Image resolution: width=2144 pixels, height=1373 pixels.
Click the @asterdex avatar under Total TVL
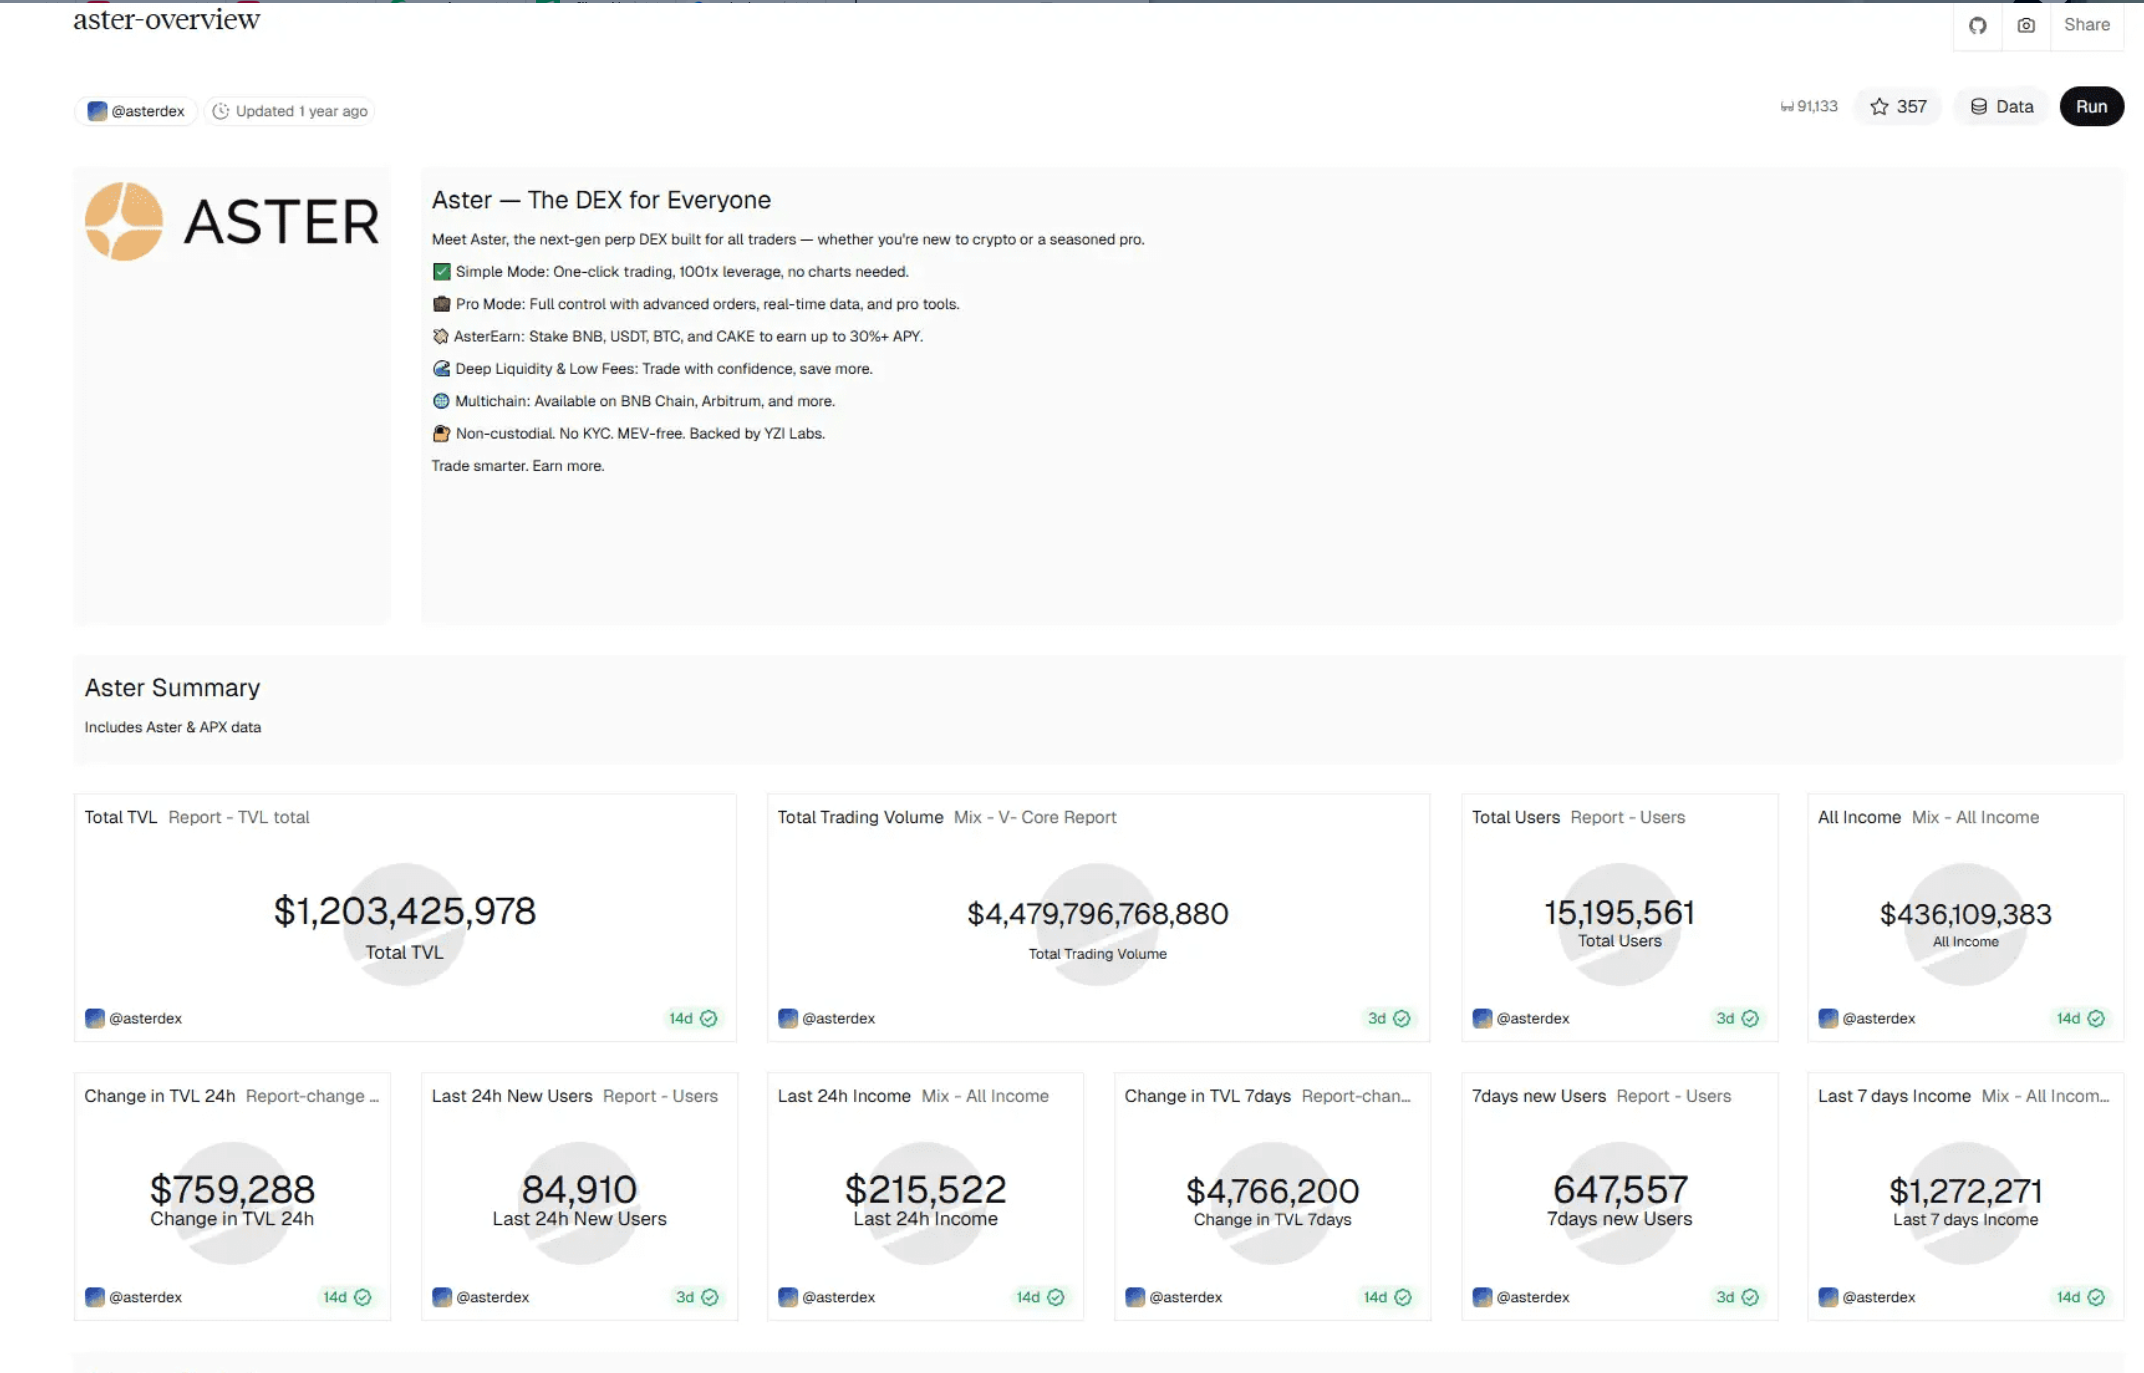pos(96,1018)
